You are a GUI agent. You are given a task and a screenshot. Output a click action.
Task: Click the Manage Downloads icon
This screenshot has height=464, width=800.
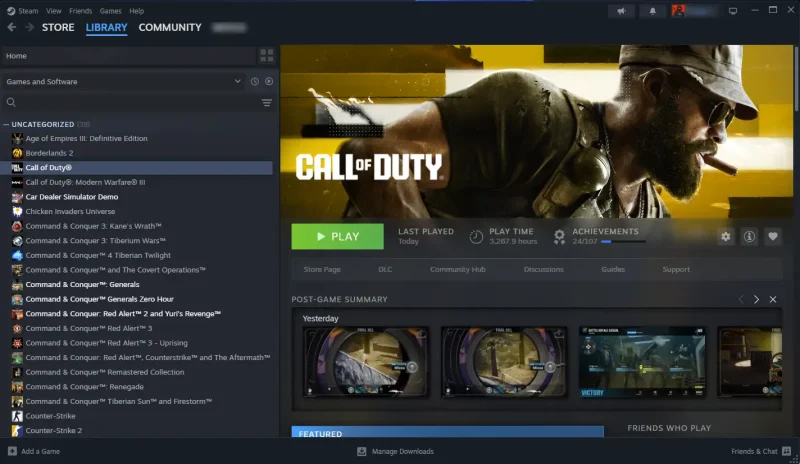point(362,451)
